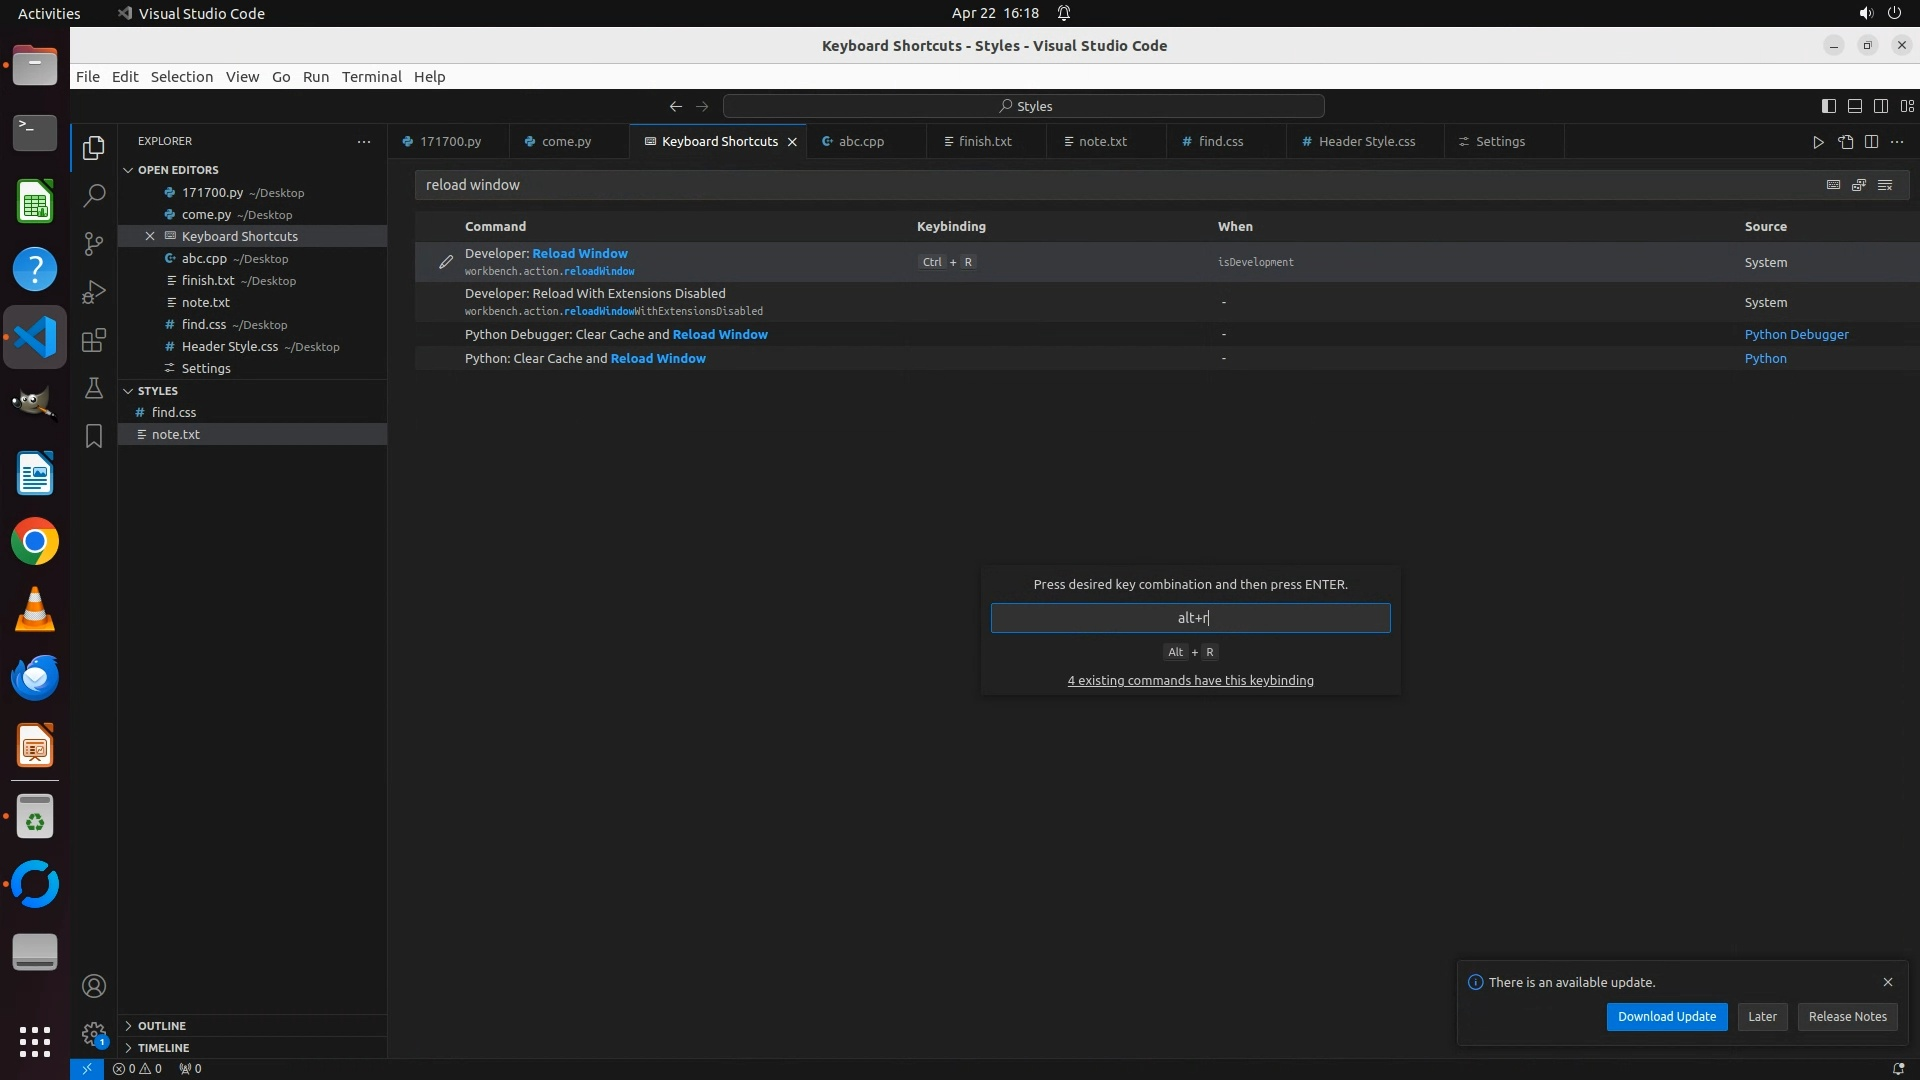Click the keybinding input field
Image resolution: width=1920 pixels, height=1080 pixels.
1190,618
